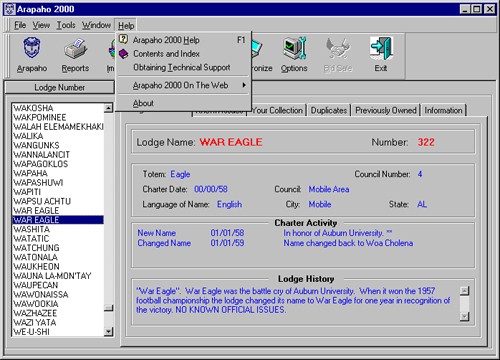This screenshot has width=500, height=360.
Task: Select WAUNA LA-MON'TAY lodge
Action: (58, 276)
